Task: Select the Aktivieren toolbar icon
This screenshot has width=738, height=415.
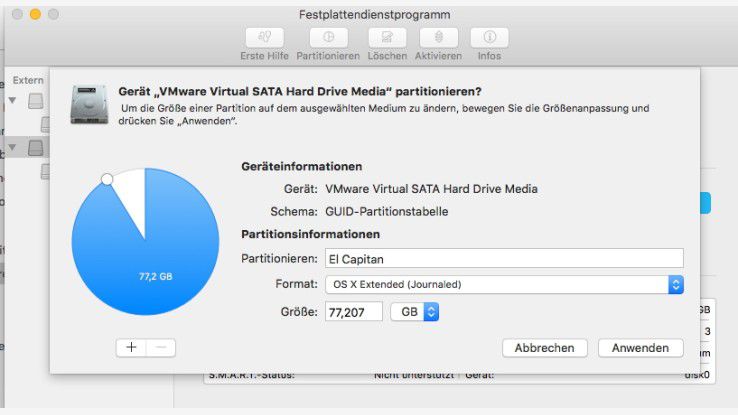Action: (x=438, y=38)
